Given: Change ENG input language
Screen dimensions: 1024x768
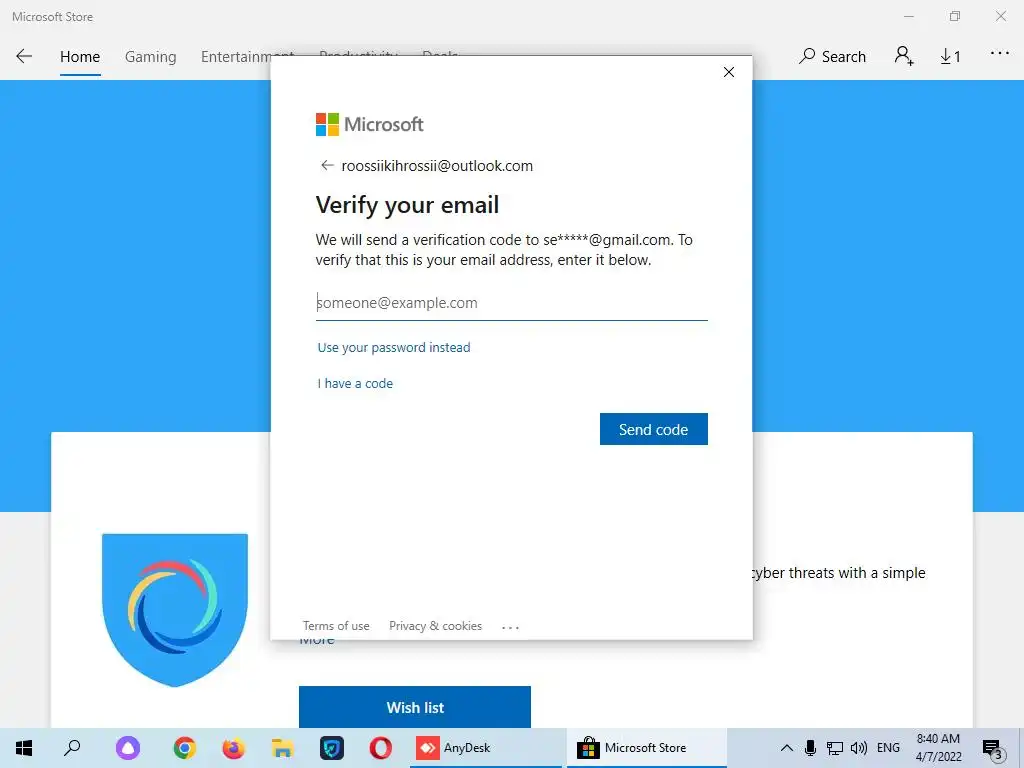Looking at the screenshot, I should tap(888, 748).
